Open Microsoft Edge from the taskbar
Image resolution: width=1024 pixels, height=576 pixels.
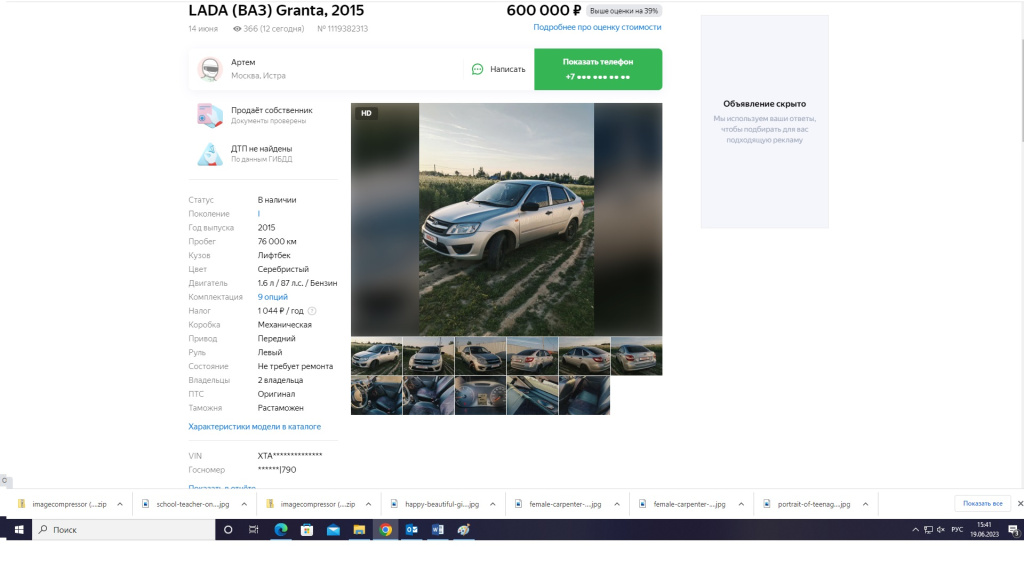coord(281,530)
